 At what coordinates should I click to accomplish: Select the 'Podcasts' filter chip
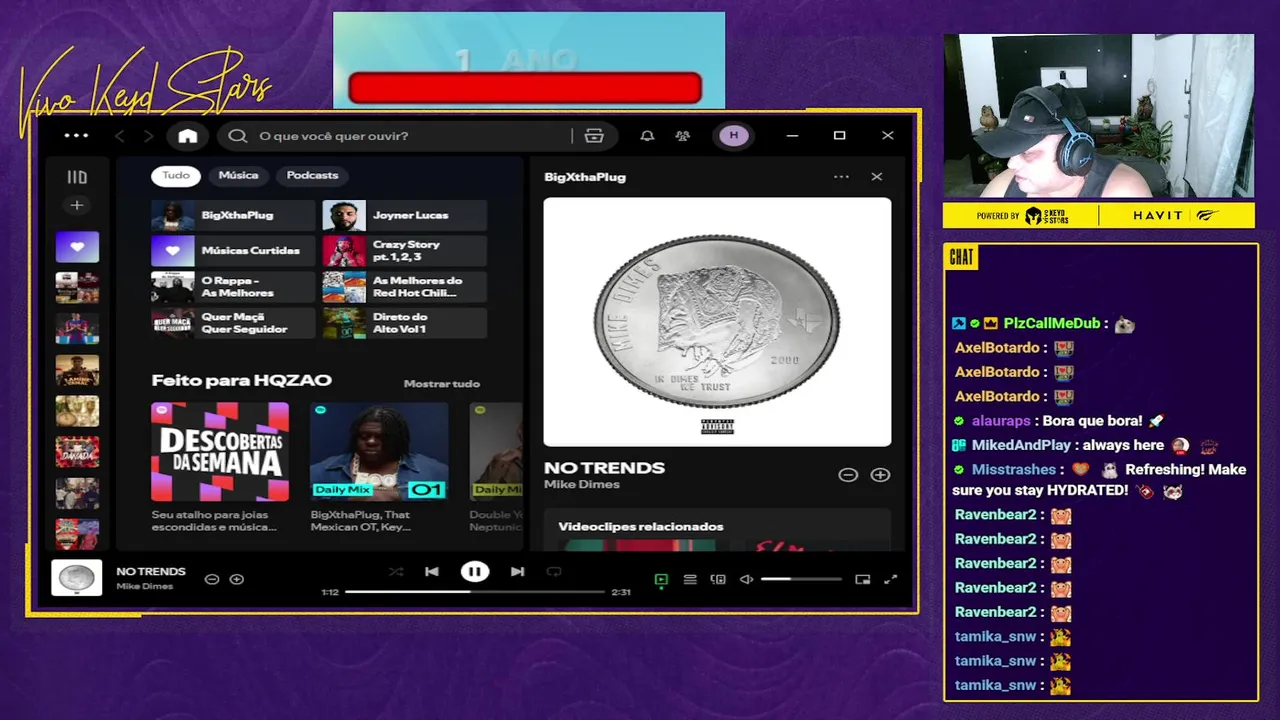[312, 176]
